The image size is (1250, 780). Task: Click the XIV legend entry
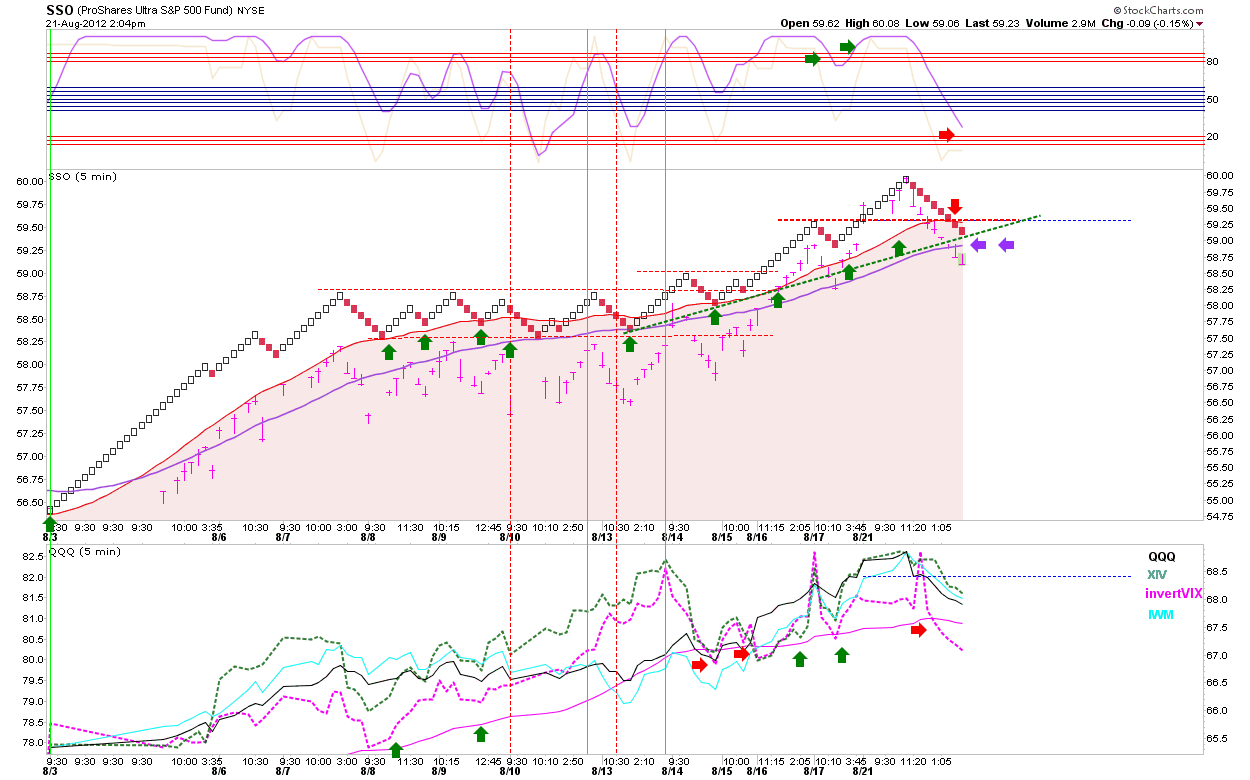1156,575
